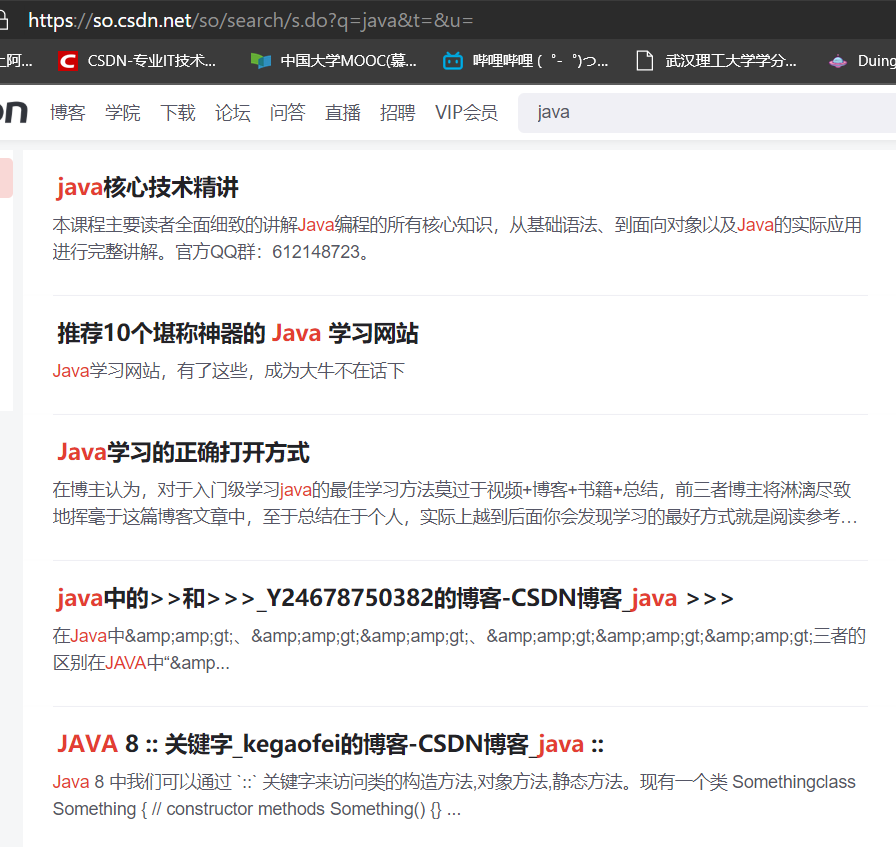This screenshot has height=847, width=896.
Task: Open the 博客 navigation item
Action: click(67, 113)
